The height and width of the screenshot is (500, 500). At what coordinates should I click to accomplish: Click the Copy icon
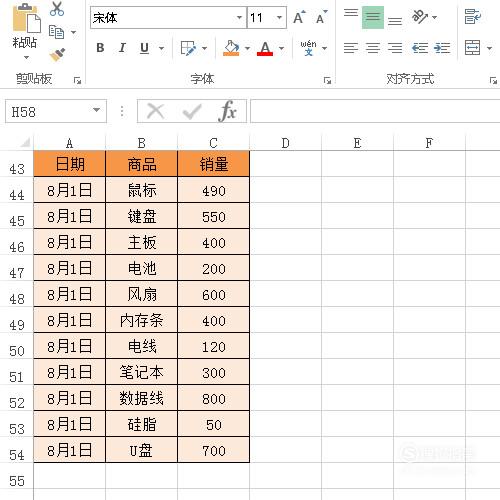56,32
